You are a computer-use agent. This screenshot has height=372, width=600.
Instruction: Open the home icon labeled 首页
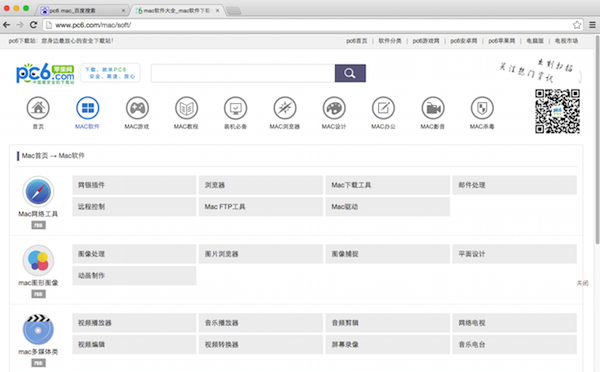point(38,108)
